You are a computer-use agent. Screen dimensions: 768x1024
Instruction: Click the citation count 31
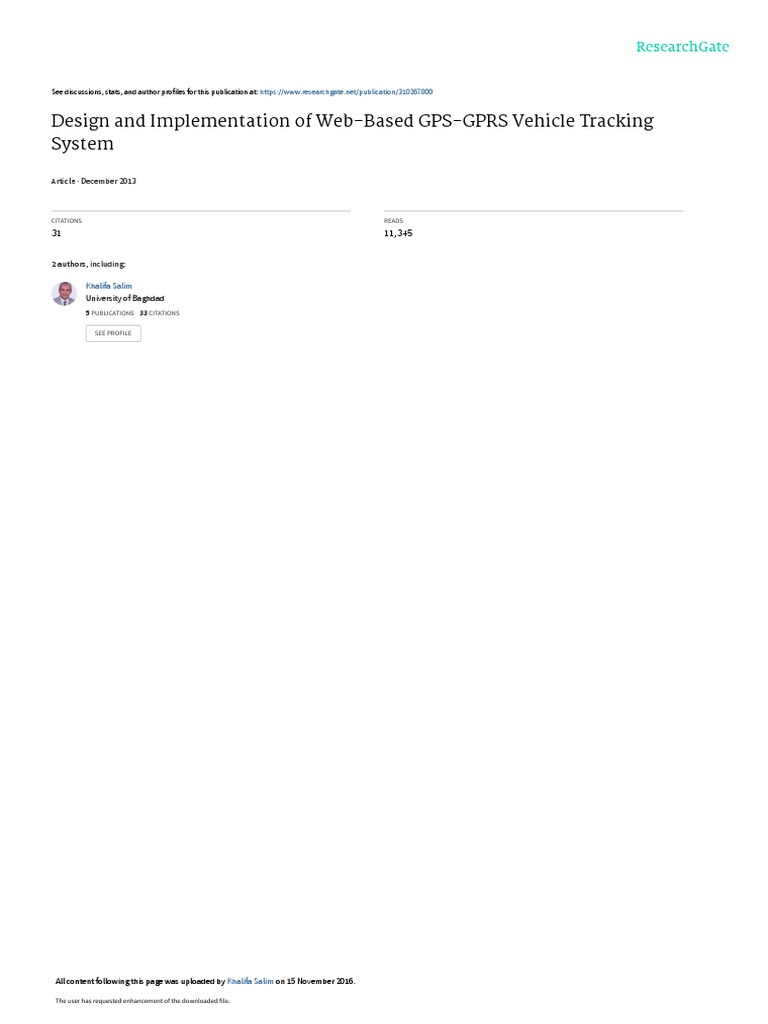pos(56,233)
